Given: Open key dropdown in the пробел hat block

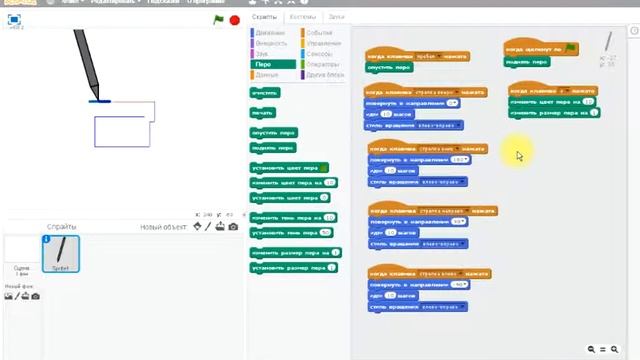Looking at the screenshot, I should pos(429,56).
